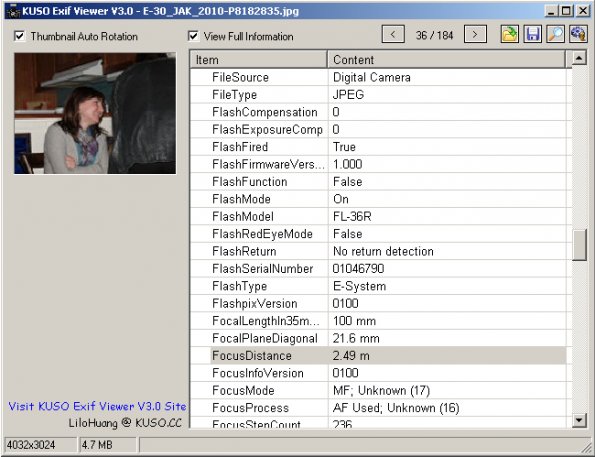Click the scrollbar up arrow
The width and height of the screenshot is (595, 457).
coord(579,58)
